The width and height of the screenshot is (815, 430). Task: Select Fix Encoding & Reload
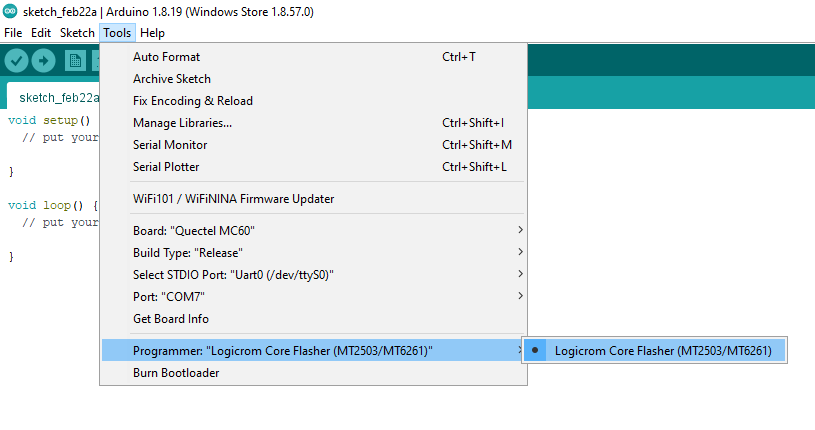tap(314, 100)
